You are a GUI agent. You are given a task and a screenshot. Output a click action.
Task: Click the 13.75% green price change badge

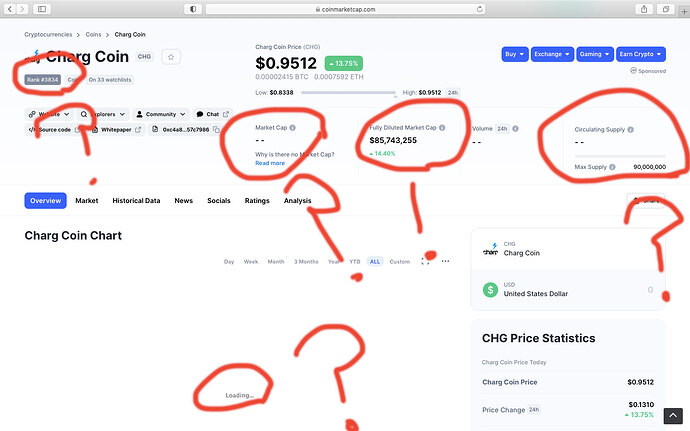click(x=344, y=63)
